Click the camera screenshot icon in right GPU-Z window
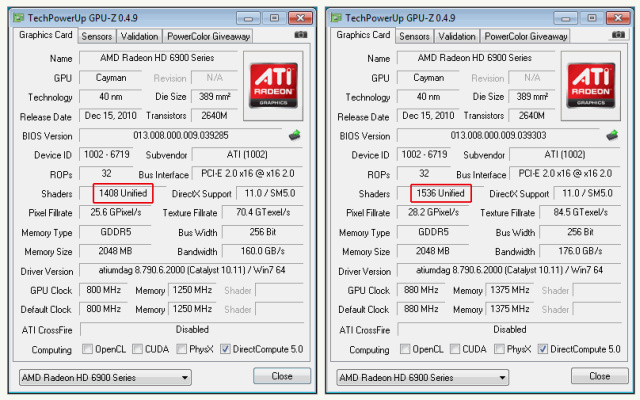Image resolution: width=640 pixels, height=400 pixels. point(618,35)
